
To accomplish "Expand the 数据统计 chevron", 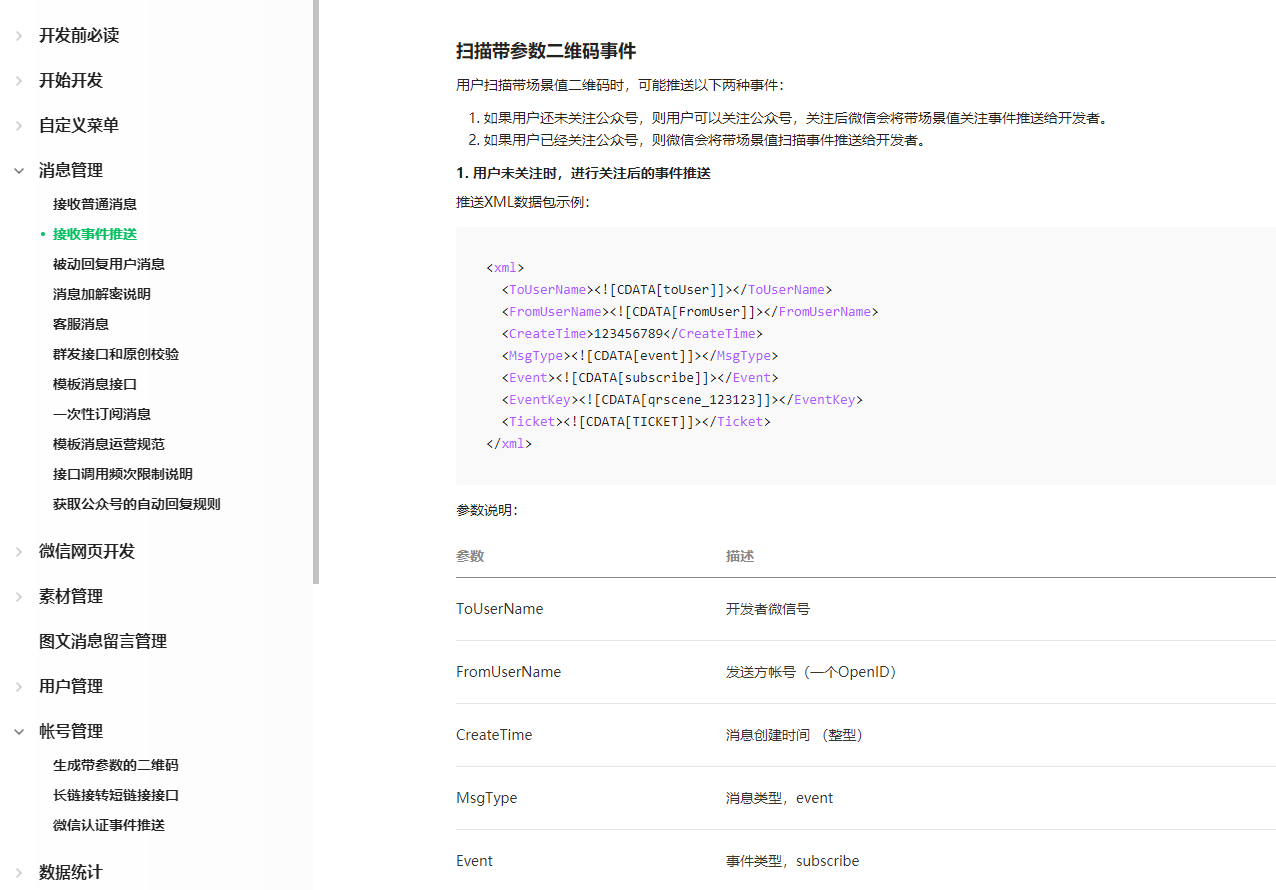I will tap(19, 873).
